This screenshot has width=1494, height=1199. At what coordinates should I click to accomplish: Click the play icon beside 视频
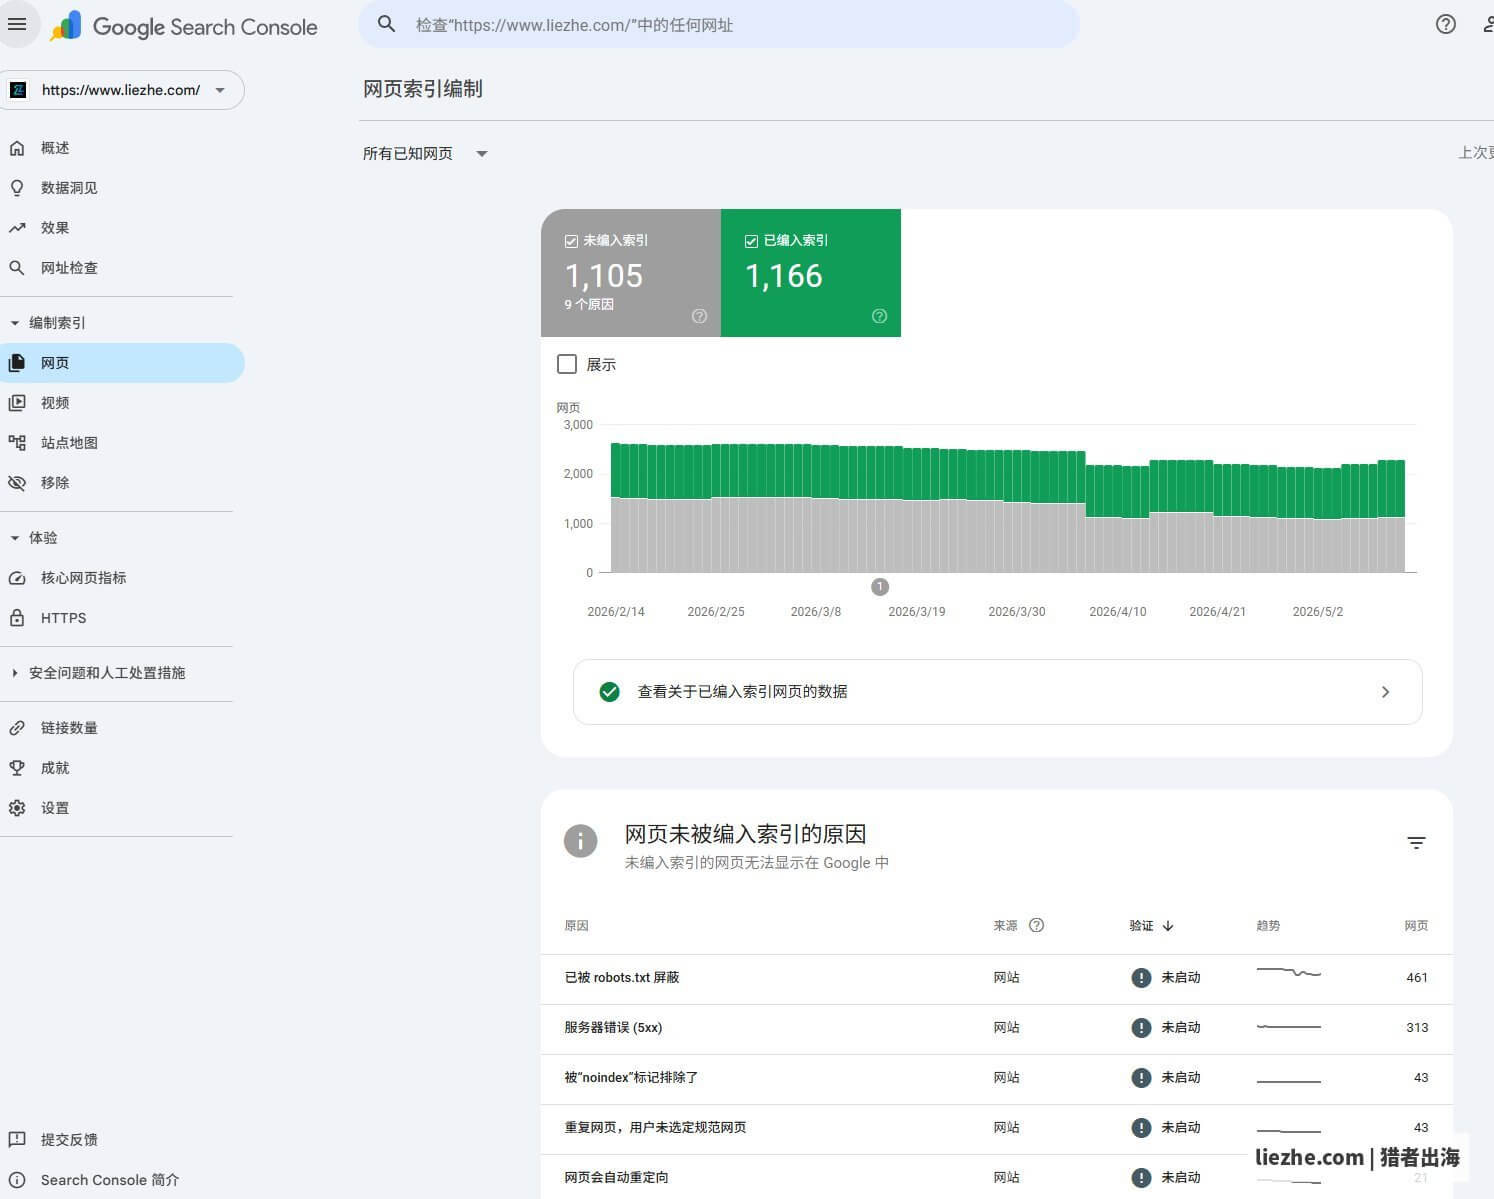click(17, 403)
